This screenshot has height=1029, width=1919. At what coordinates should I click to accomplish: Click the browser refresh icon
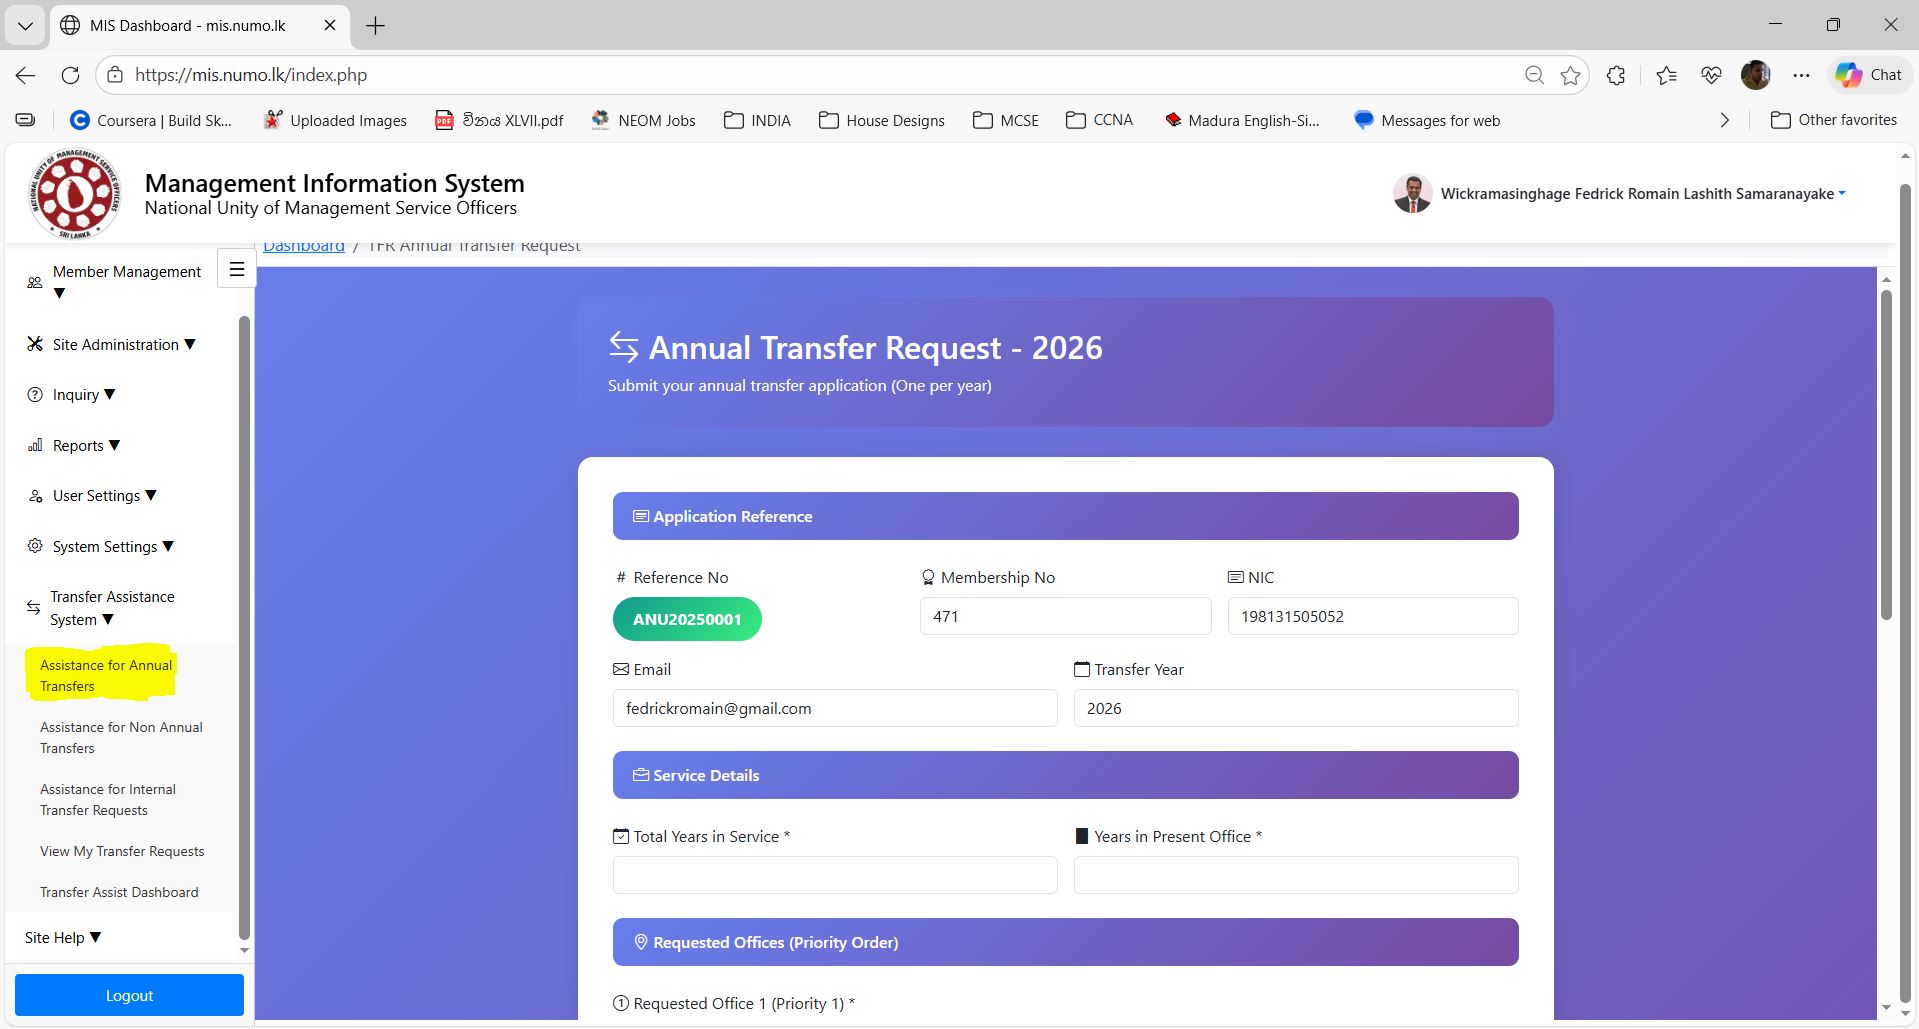coord(70,75)
